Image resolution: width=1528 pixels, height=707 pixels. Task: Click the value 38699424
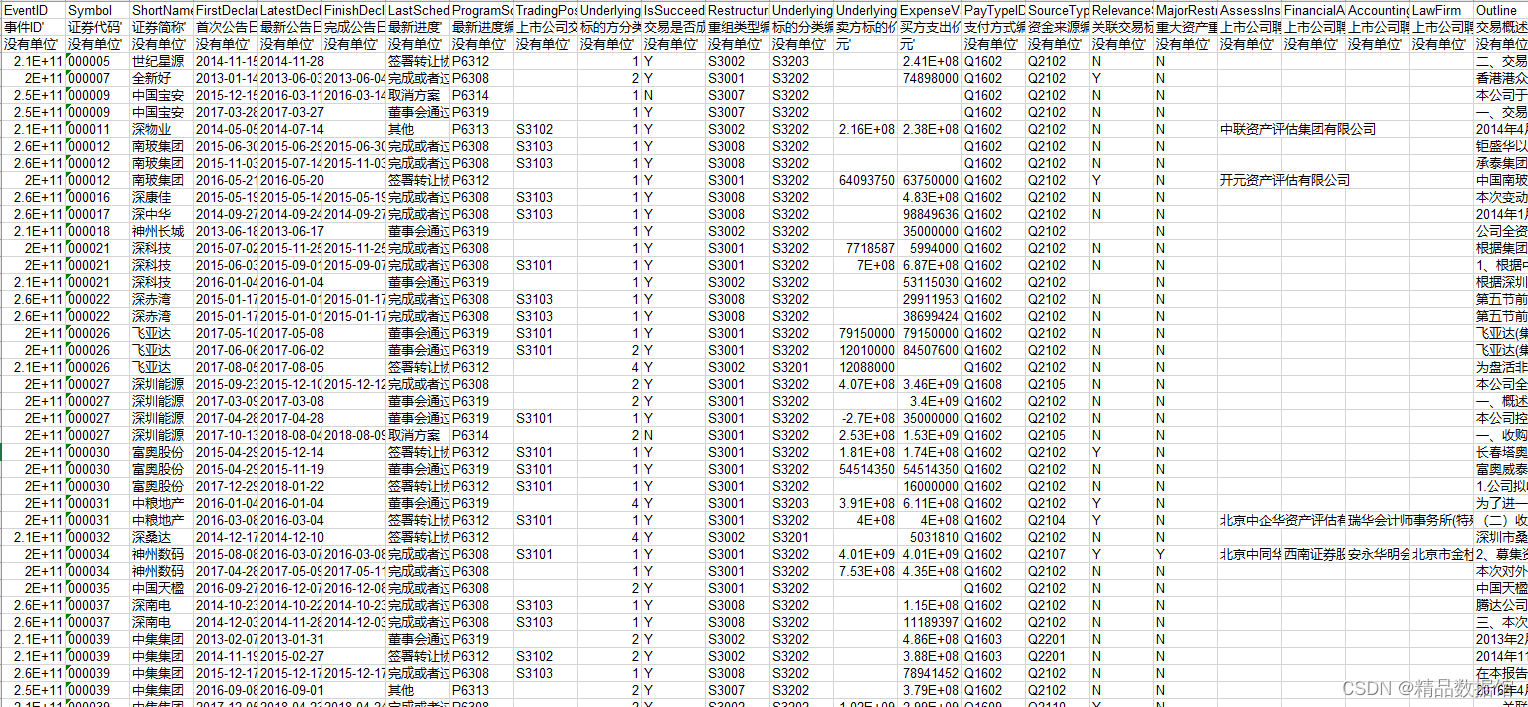pos(929,316)
